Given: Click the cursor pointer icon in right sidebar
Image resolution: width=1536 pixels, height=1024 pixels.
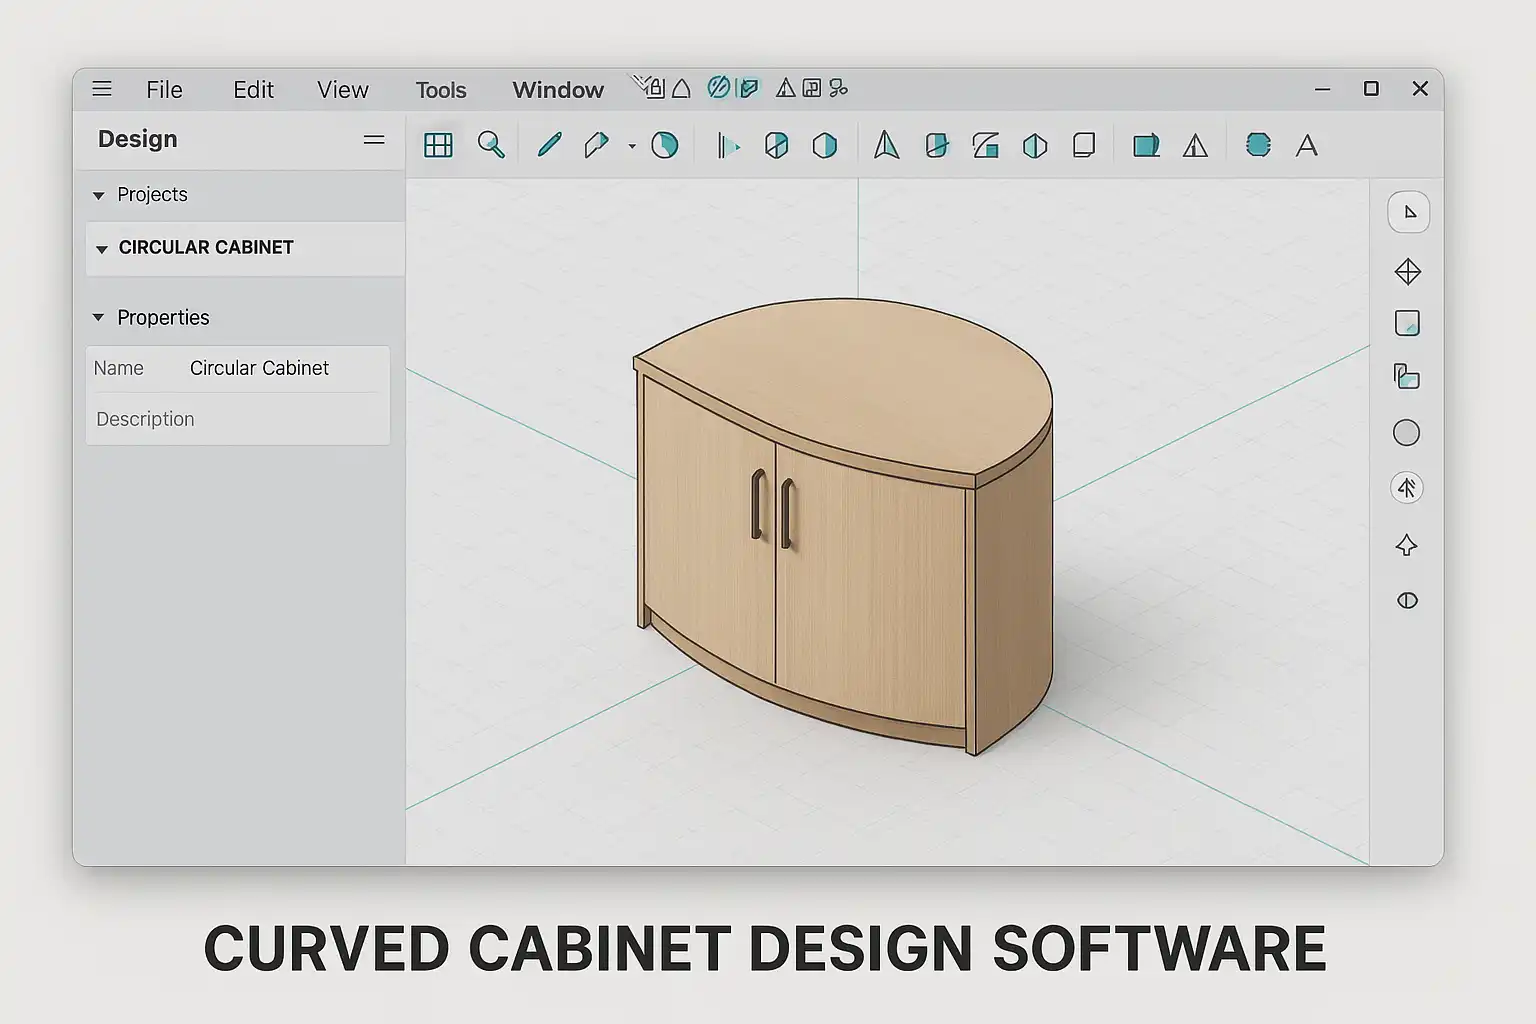Looking at the screenshot, I should [x=1408, y=212].
